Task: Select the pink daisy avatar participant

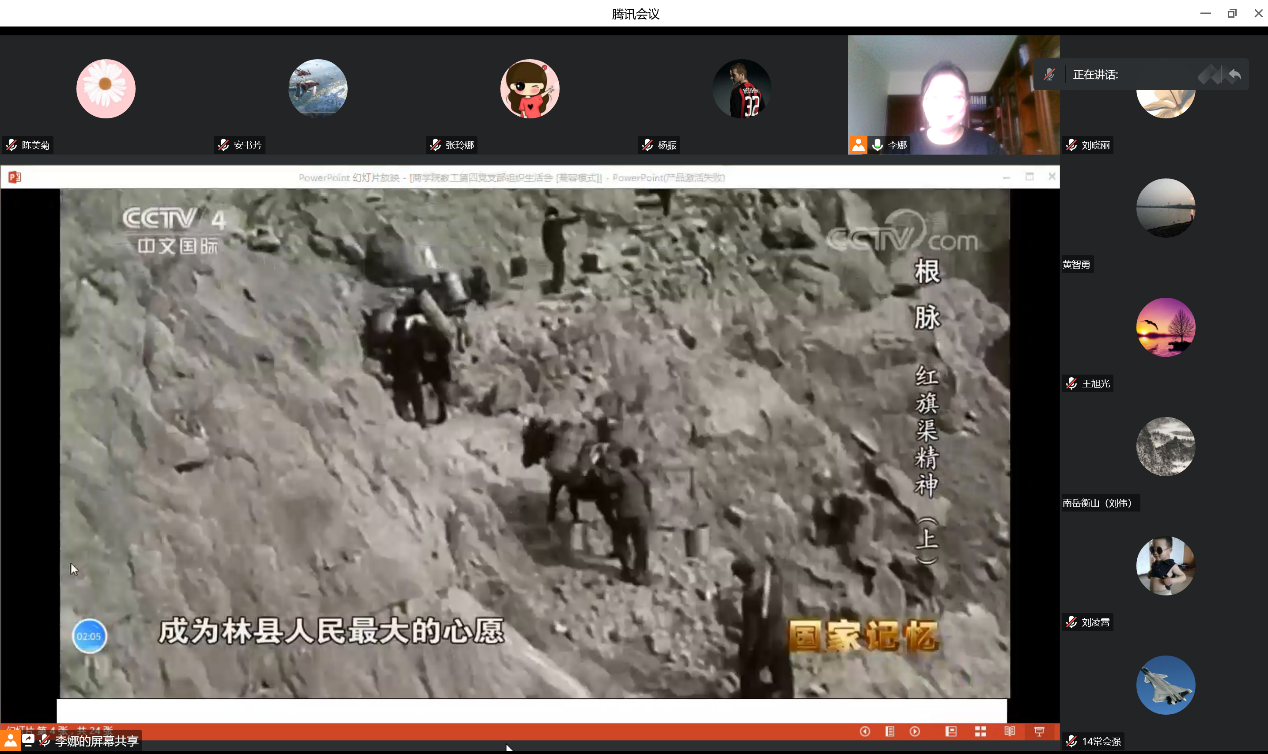Action: pyautogui.click(x=106, y=89)
